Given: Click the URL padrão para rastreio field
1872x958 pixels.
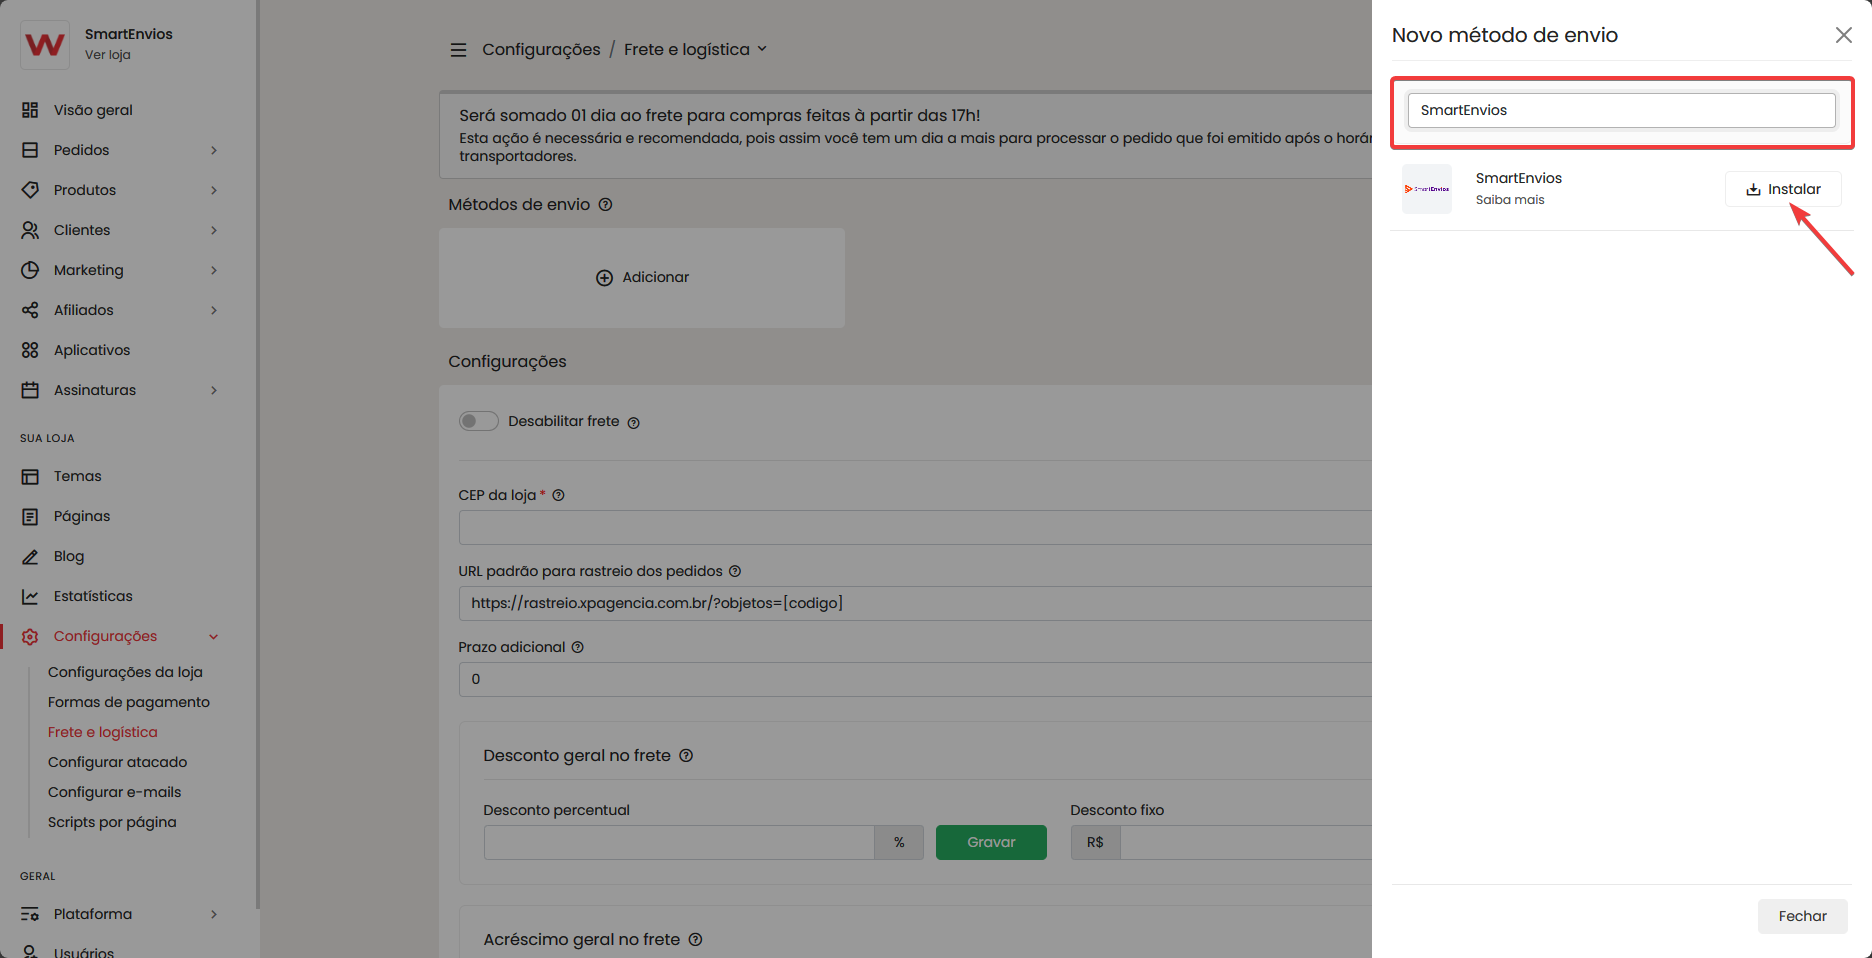Looking at the screenshot, I should 915,603.
